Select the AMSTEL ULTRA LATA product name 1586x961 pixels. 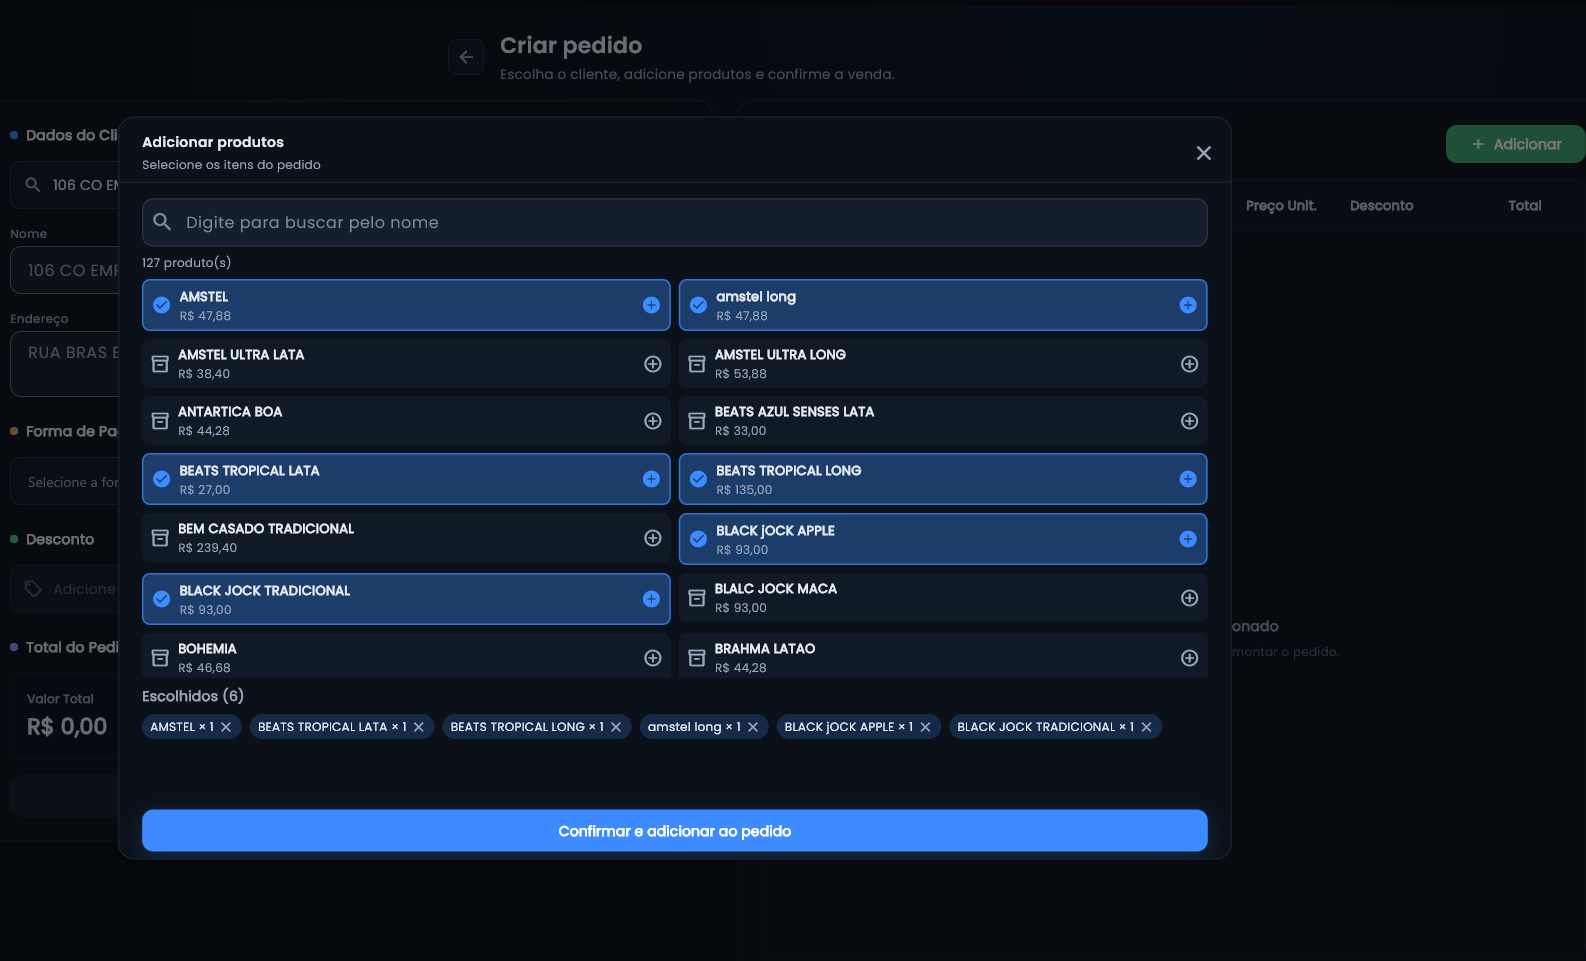(241, 355)
